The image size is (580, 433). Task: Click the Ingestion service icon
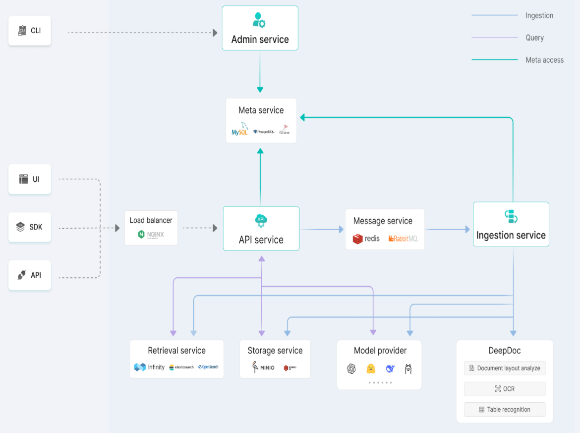[x=511, y=216]
